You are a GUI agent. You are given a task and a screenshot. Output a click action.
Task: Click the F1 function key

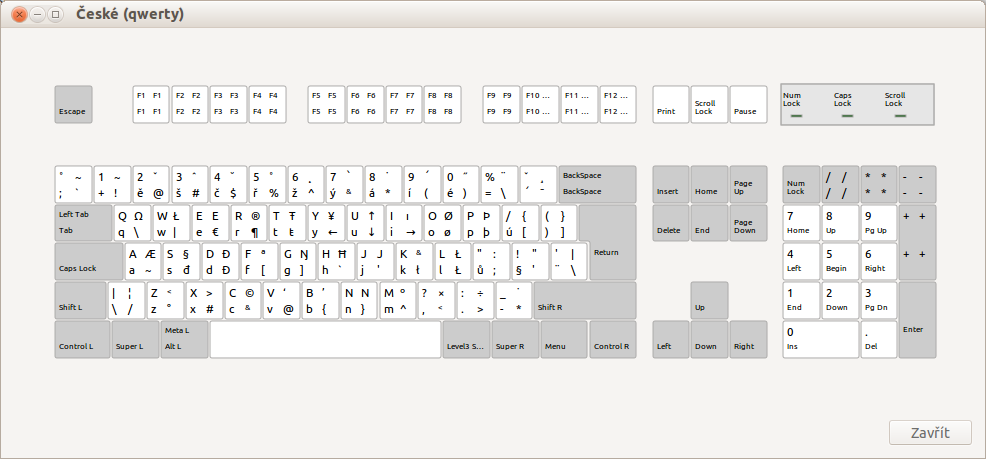(151, 104)
